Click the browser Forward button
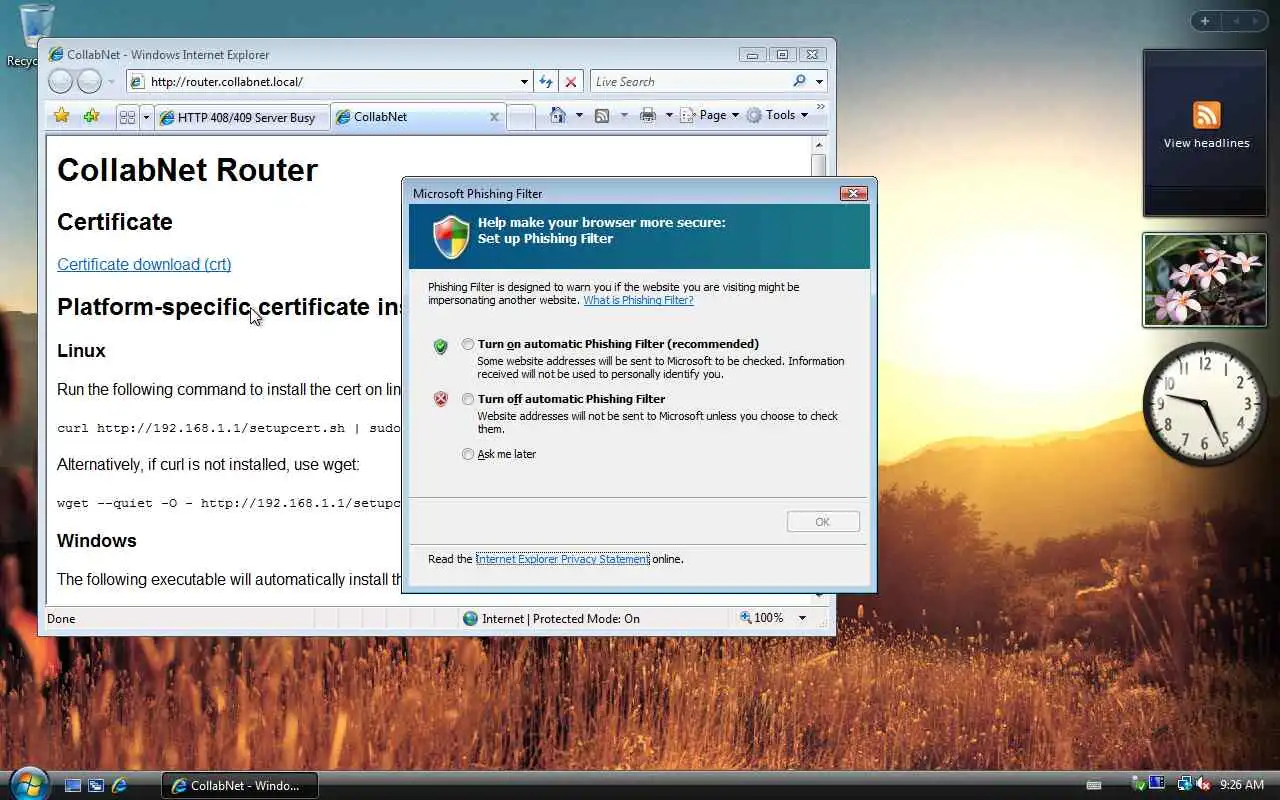The image size is (1280, 800). [x=89, y=82]
